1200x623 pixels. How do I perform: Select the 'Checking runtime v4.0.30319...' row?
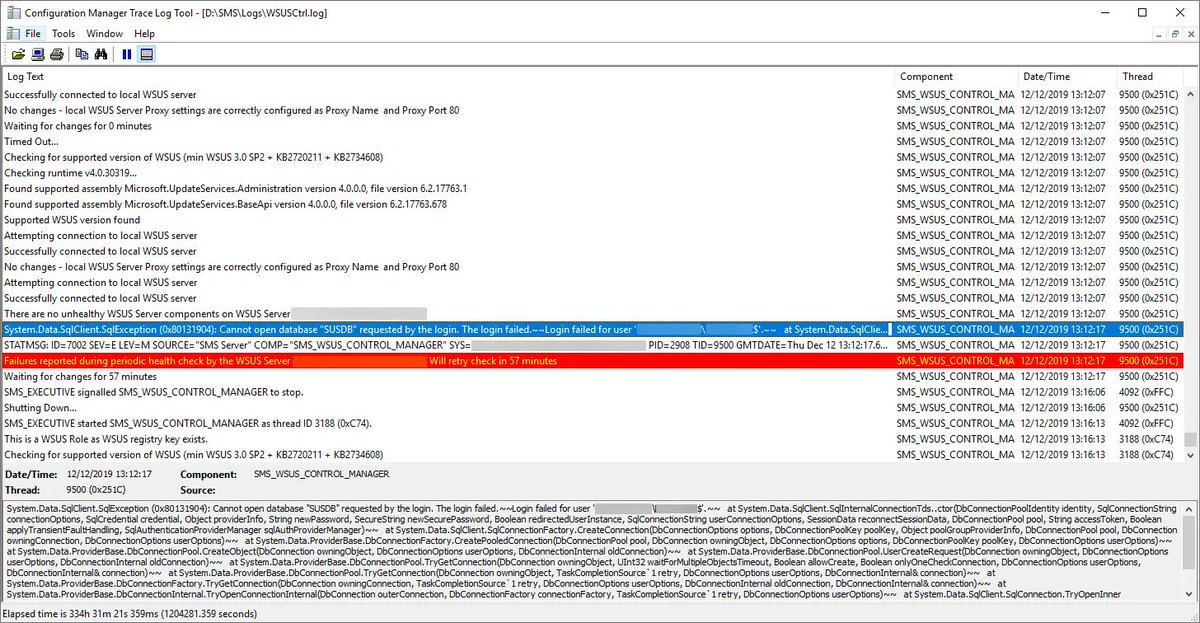coord(591,173)
